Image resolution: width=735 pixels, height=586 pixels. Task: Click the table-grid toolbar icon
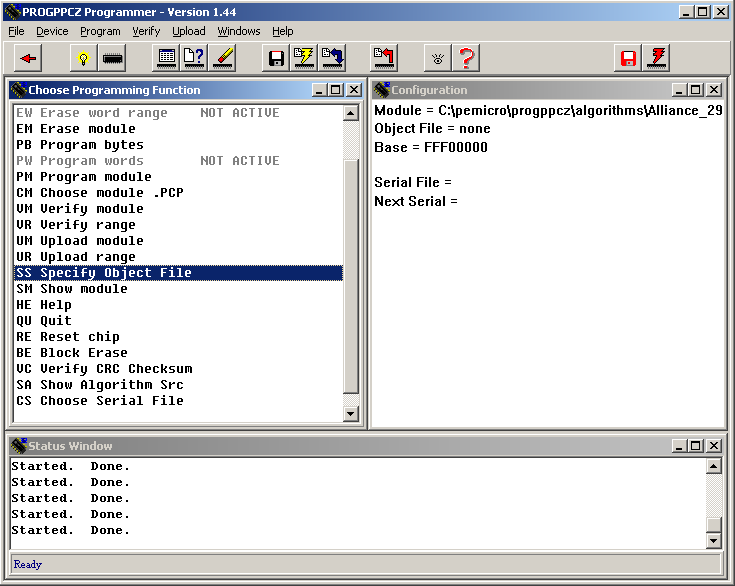click(166, 58)
